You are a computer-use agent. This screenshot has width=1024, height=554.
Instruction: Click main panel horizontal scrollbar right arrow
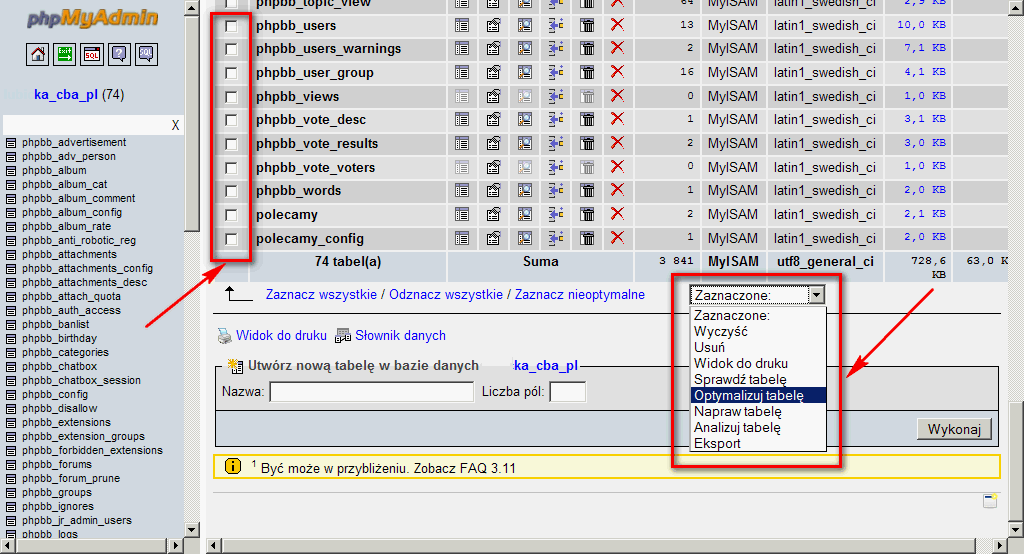(x=1000, y=545)
